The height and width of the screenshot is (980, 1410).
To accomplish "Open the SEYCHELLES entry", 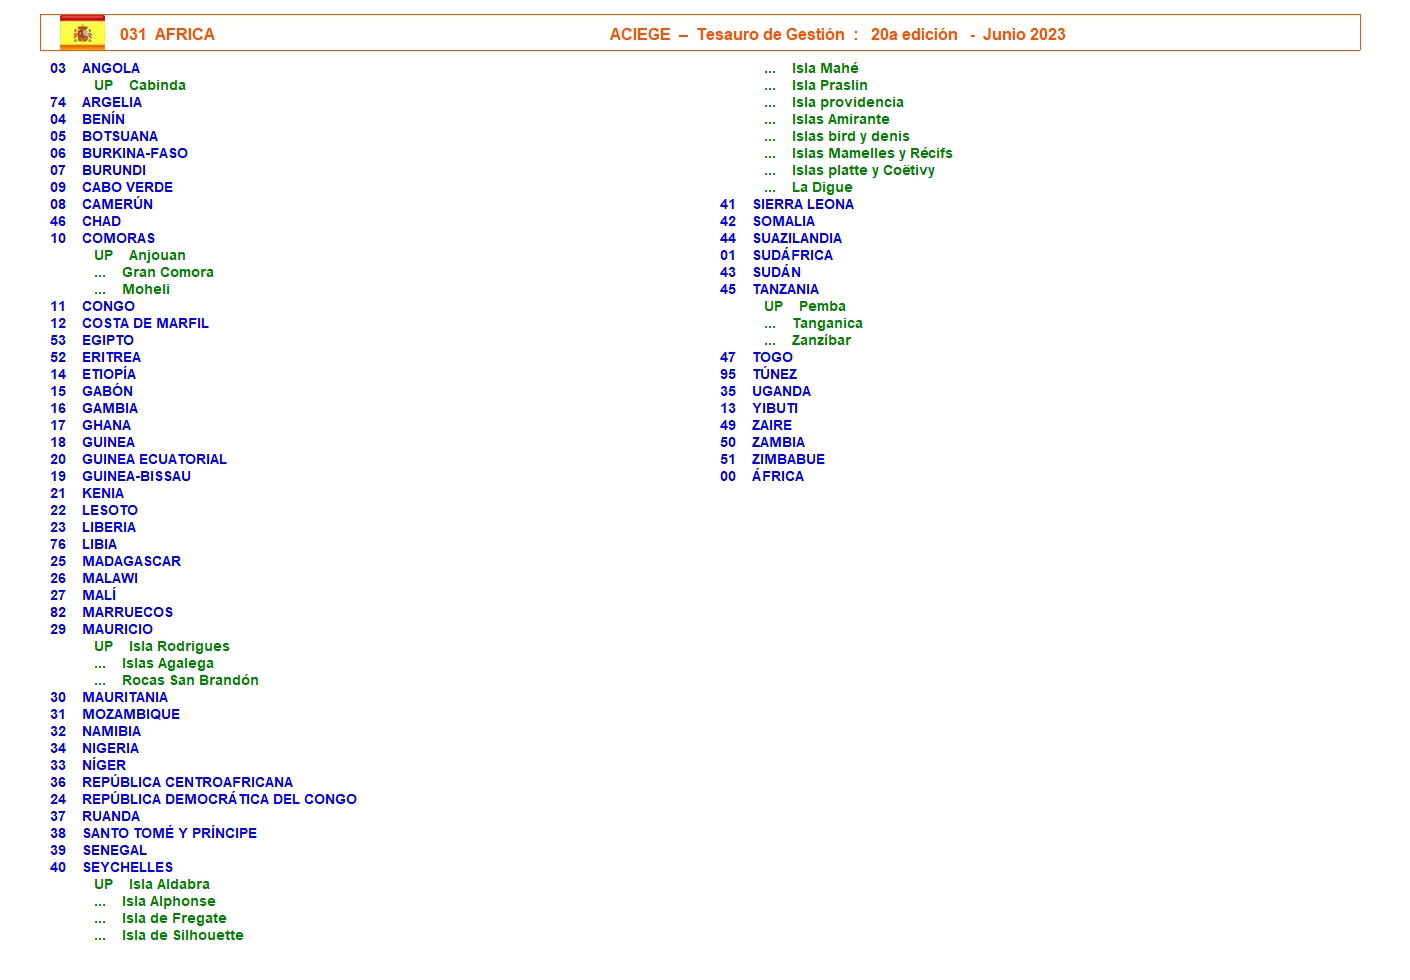I will (x=127, y=867).
